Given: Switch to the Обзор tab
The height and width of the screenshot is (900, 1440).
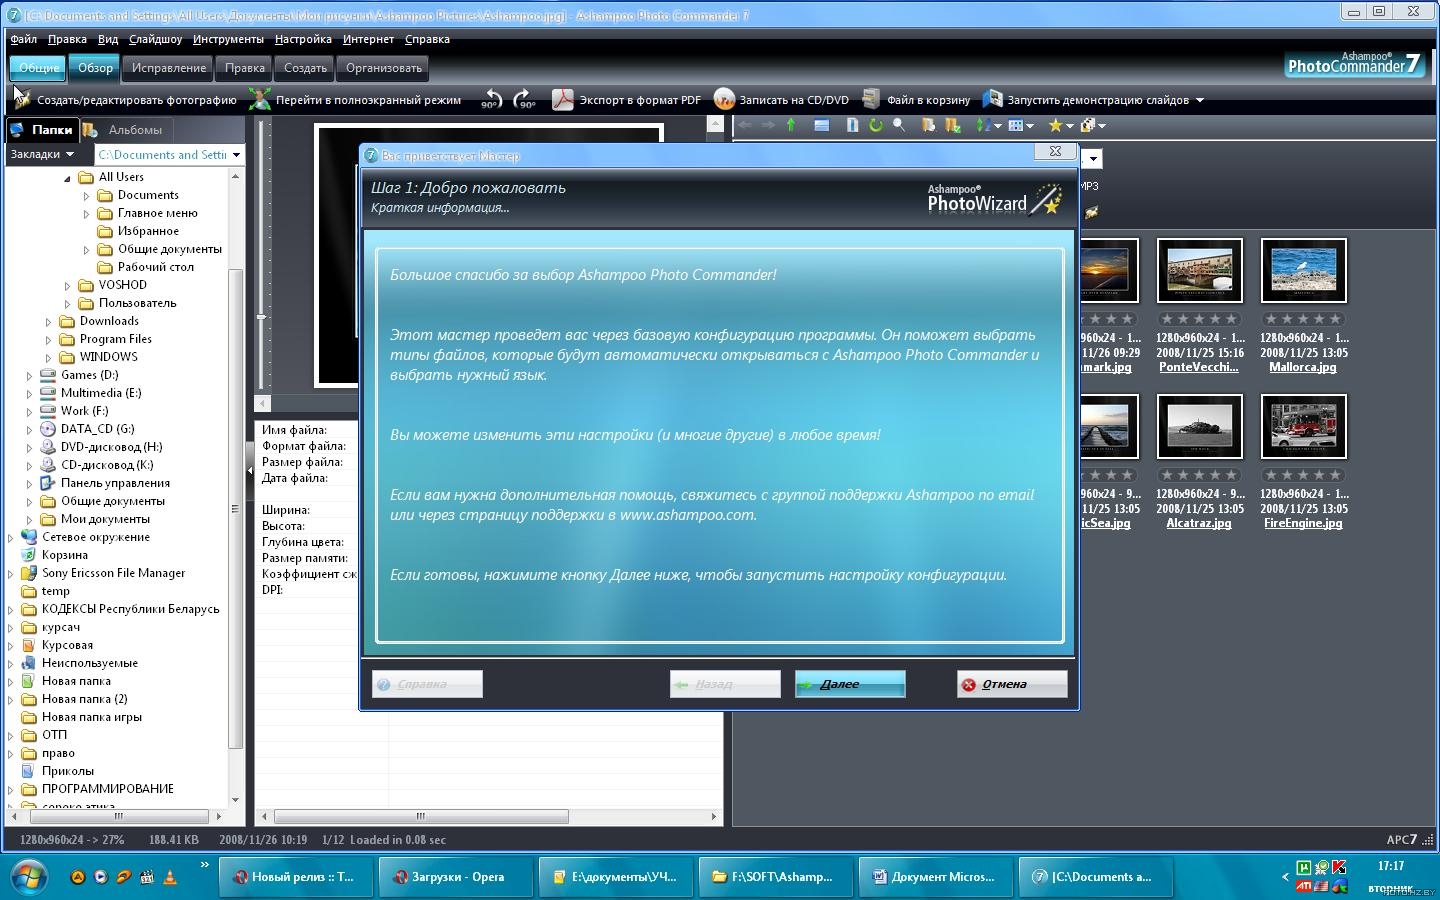Looking at the screenshot, I should pos(95,68).
